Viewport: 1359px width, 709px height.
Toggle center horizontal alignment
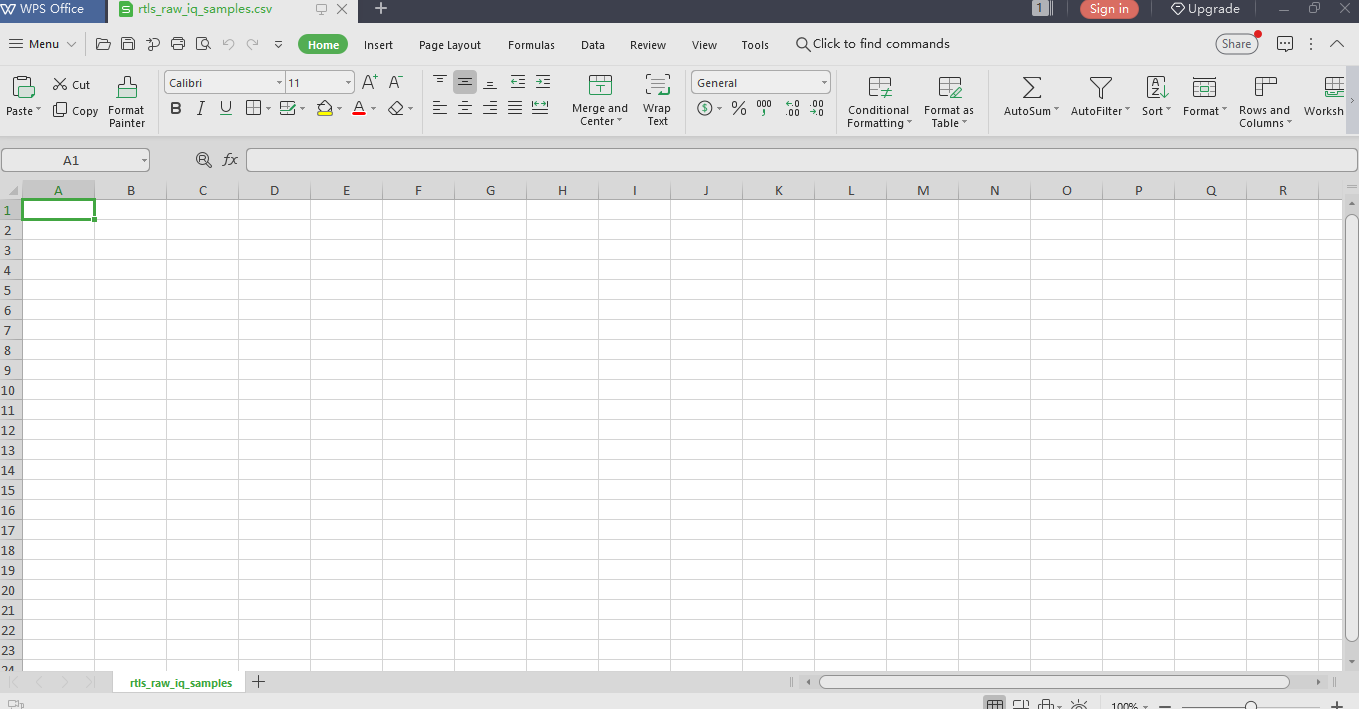[465, 108]
